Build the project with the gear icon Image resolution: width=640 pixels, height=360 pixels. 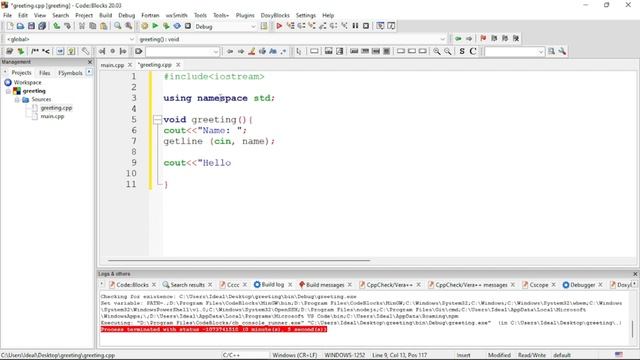point(144,26)
